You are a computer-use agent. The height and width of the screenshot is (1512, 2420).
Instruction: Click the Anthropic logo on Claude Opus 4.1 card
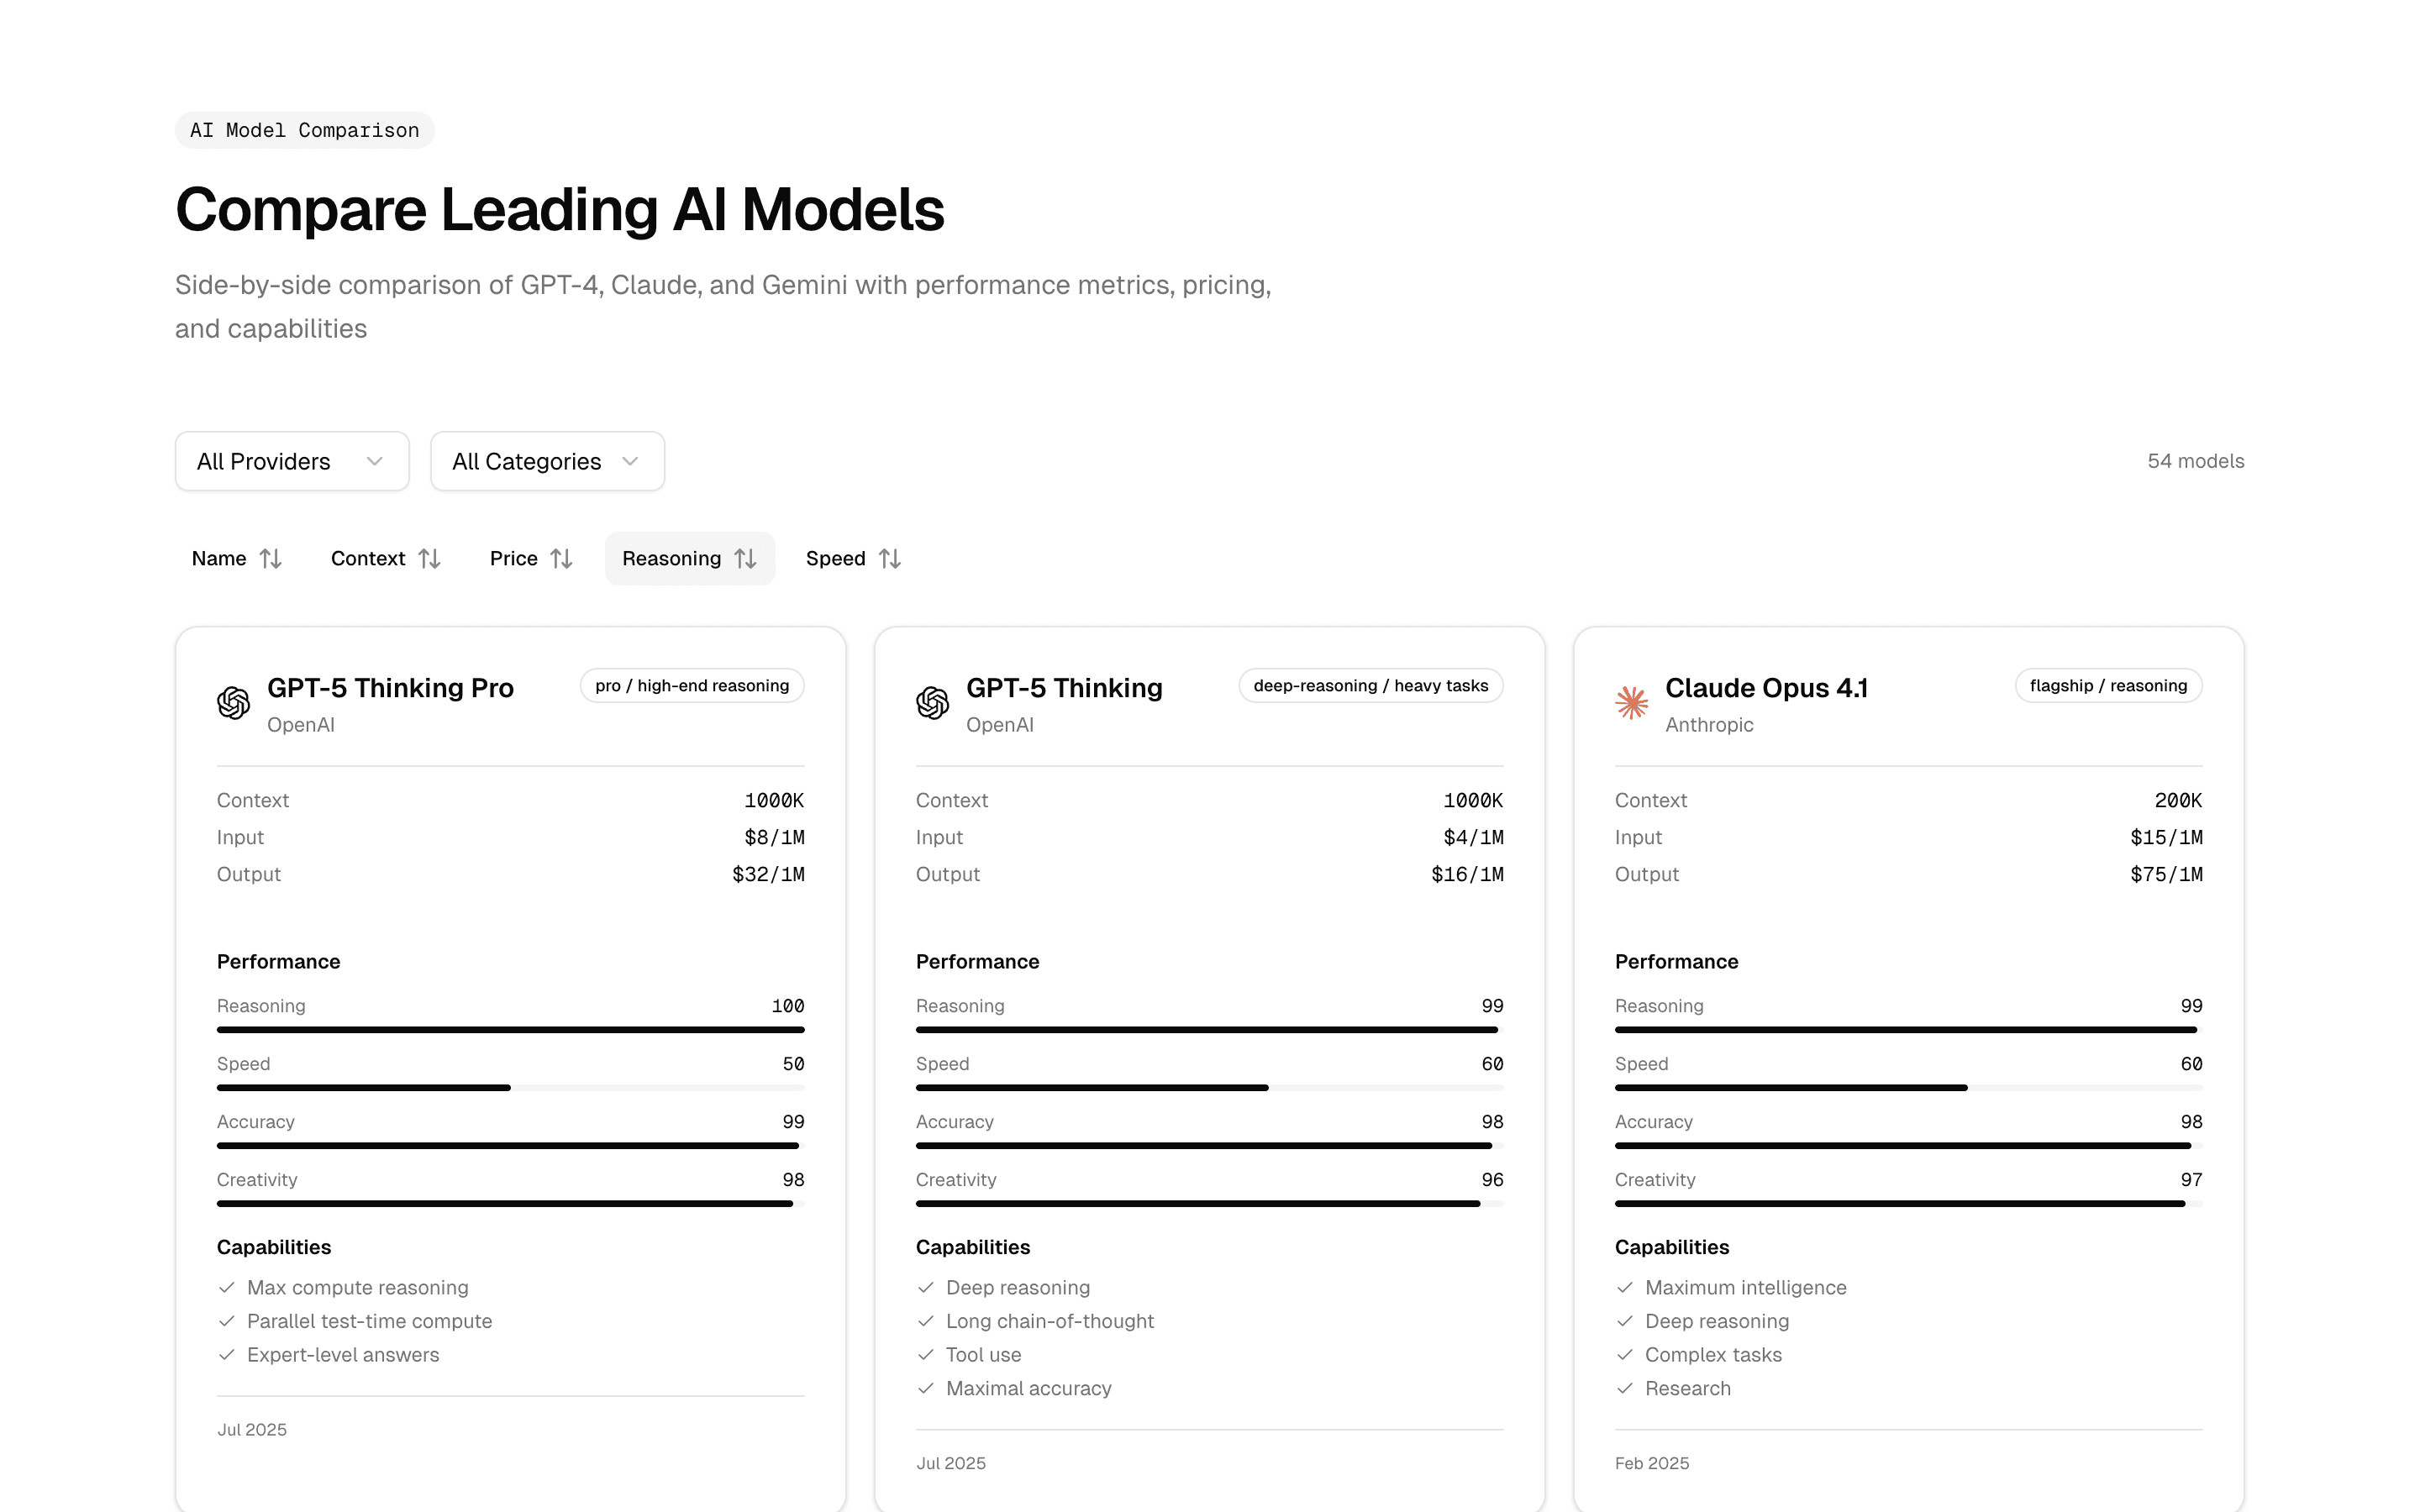point(1630,702)
